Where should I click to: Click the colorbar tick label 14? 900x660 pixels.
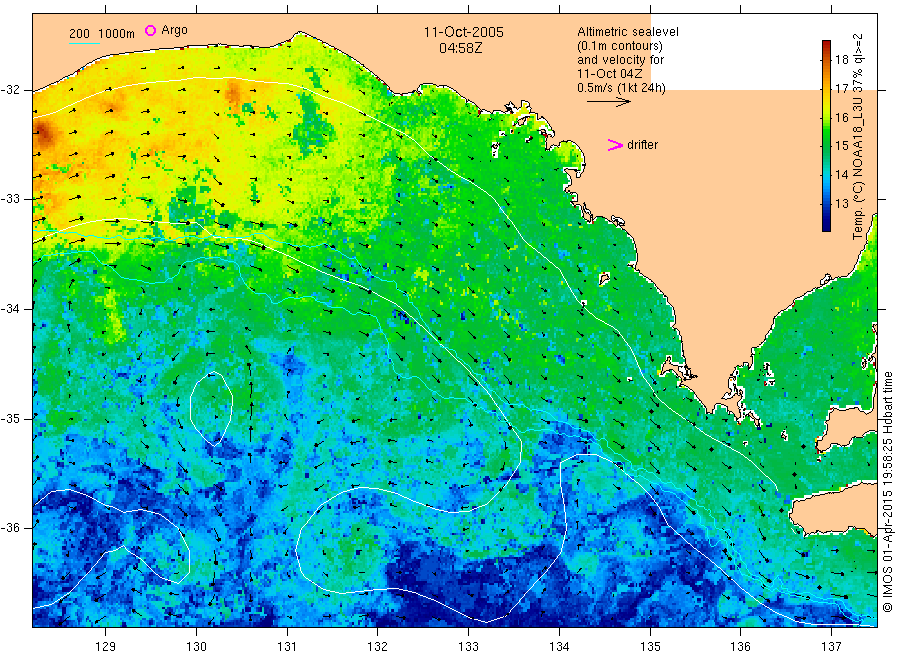(841, 174)
